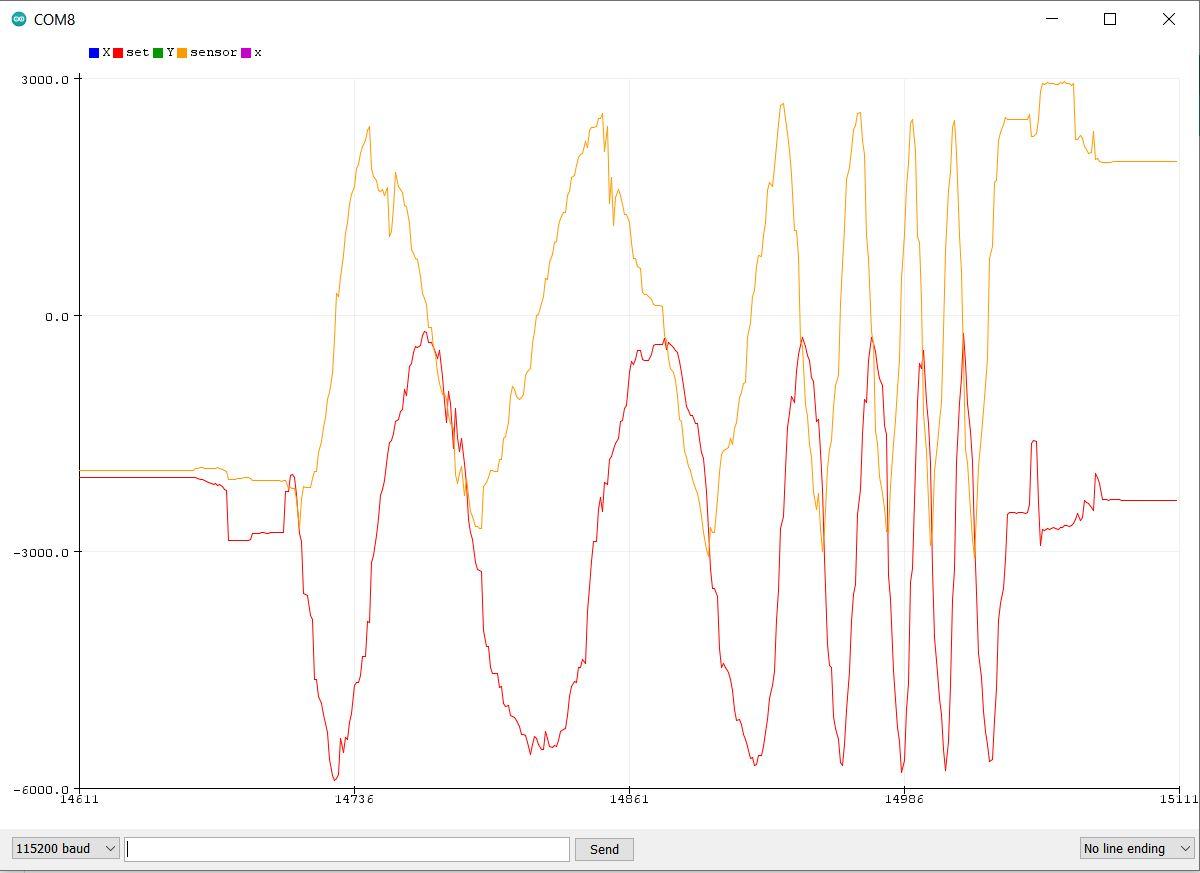Viewport: 1200px width, 873px height.
Task: Click the Arduino logo icon in title bar
Action: pos(19,19)
